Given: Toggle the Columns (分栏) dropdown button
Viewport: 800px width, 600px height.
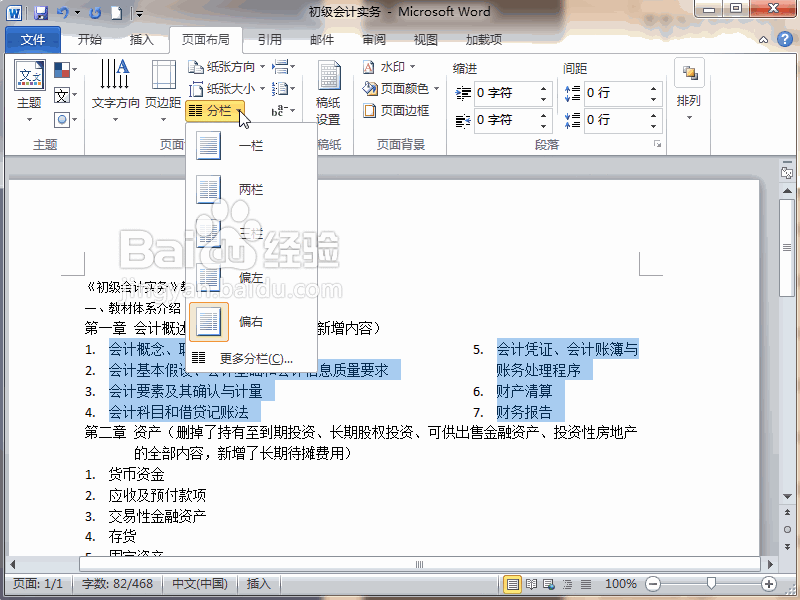Looking at the screenshot, I should tap(215, 110).
